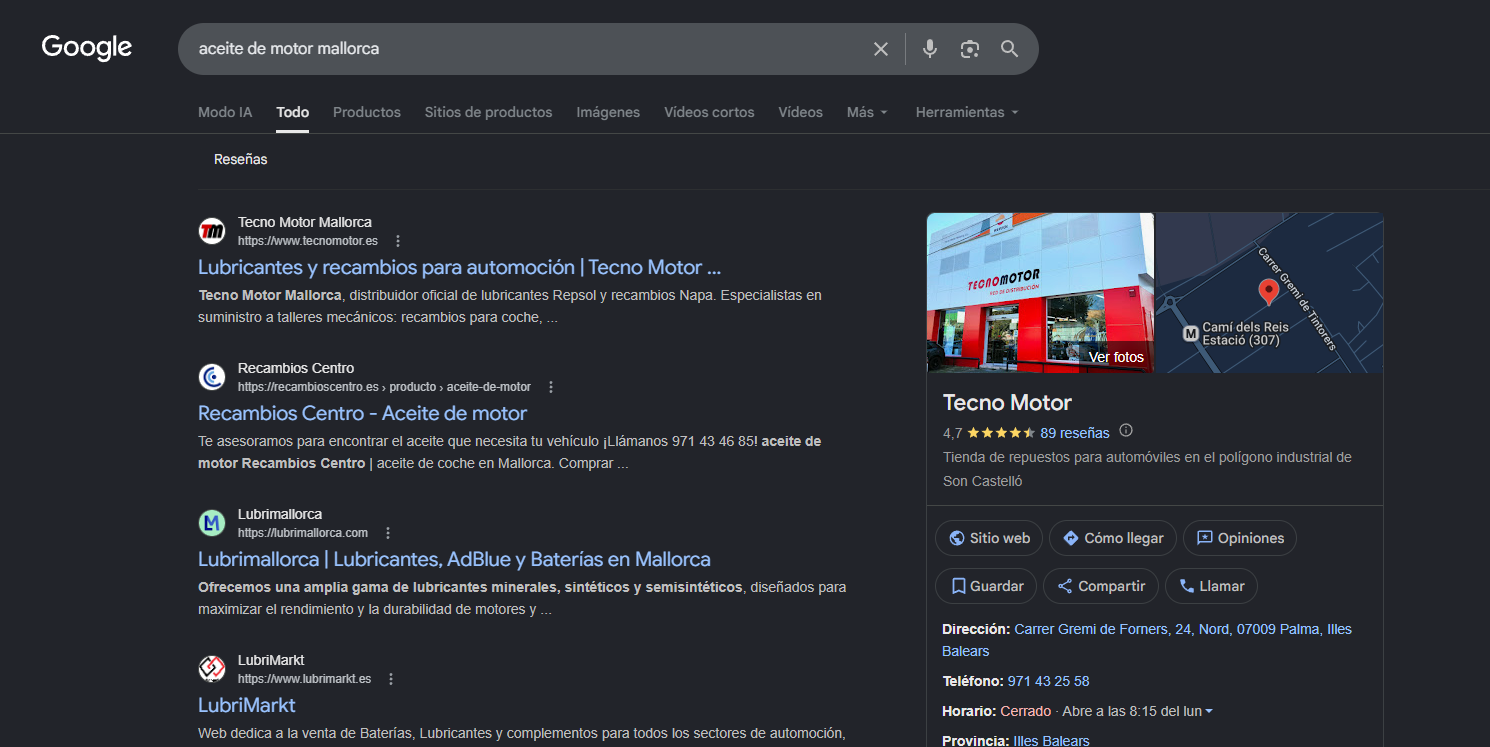
Task: Open Tecno Motor storefront photo Ver fotos
Action: coord(1040,293)
